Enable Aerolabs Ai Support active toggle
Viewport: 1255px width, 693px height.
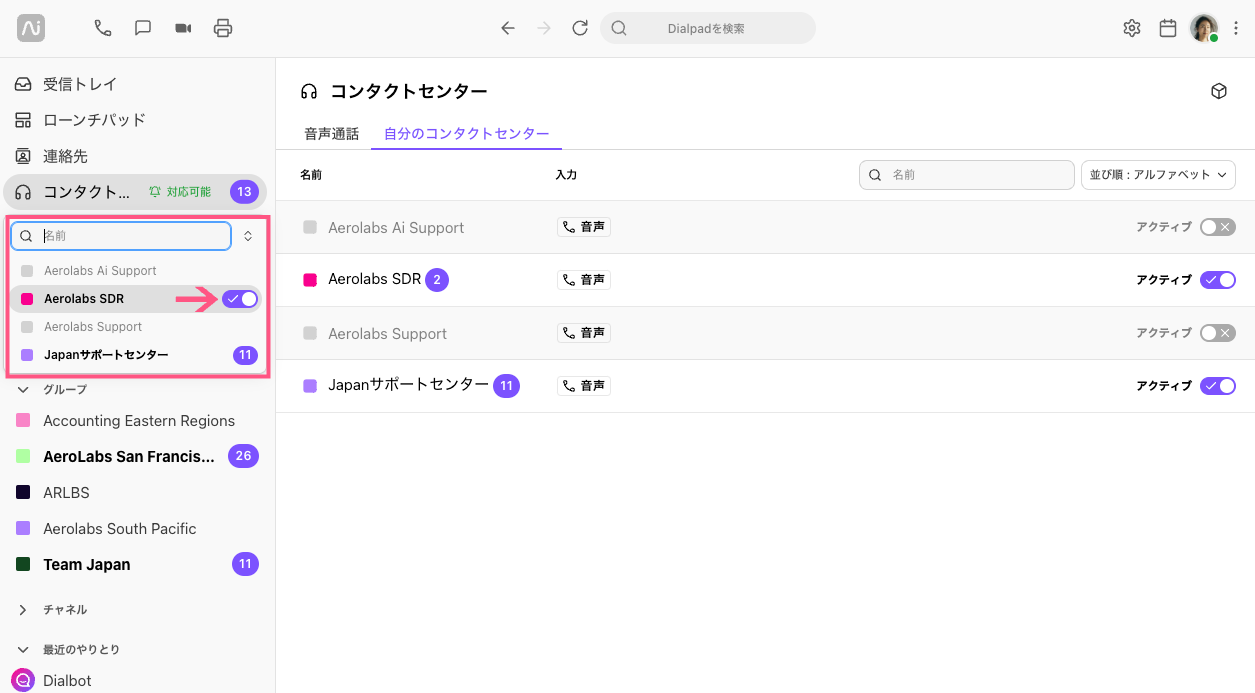[1218, 227]
